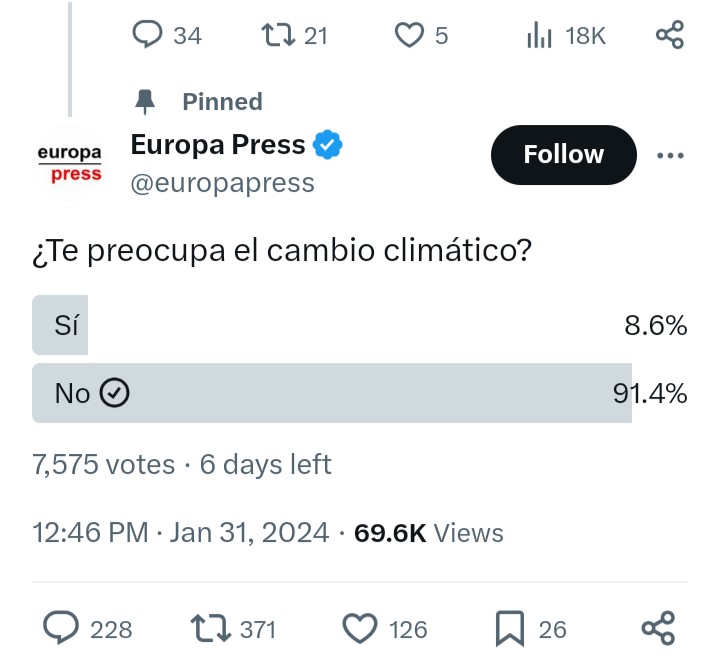720x666 pixels.
Task: Reply to Europa Press poll with 228 comments
Action: click(61, 628)
